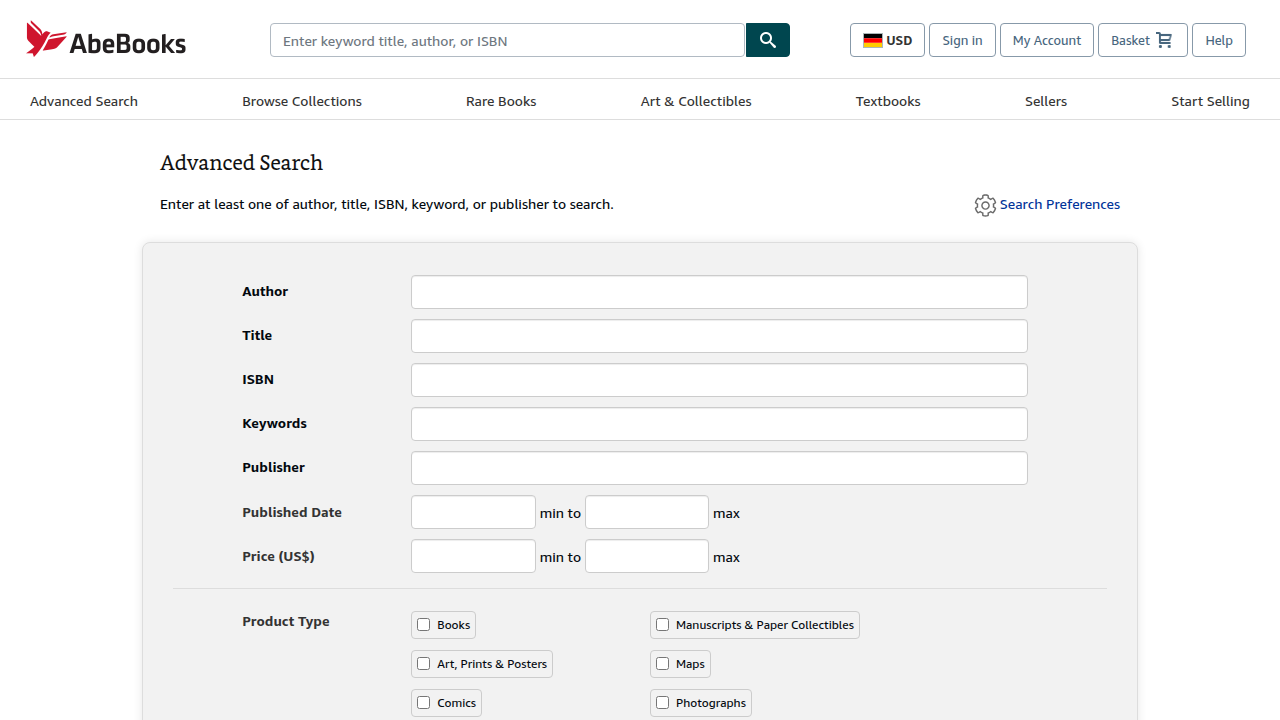Click the Author input field
Viewport: 1280px width, 720px height.
tap(719, 292)
